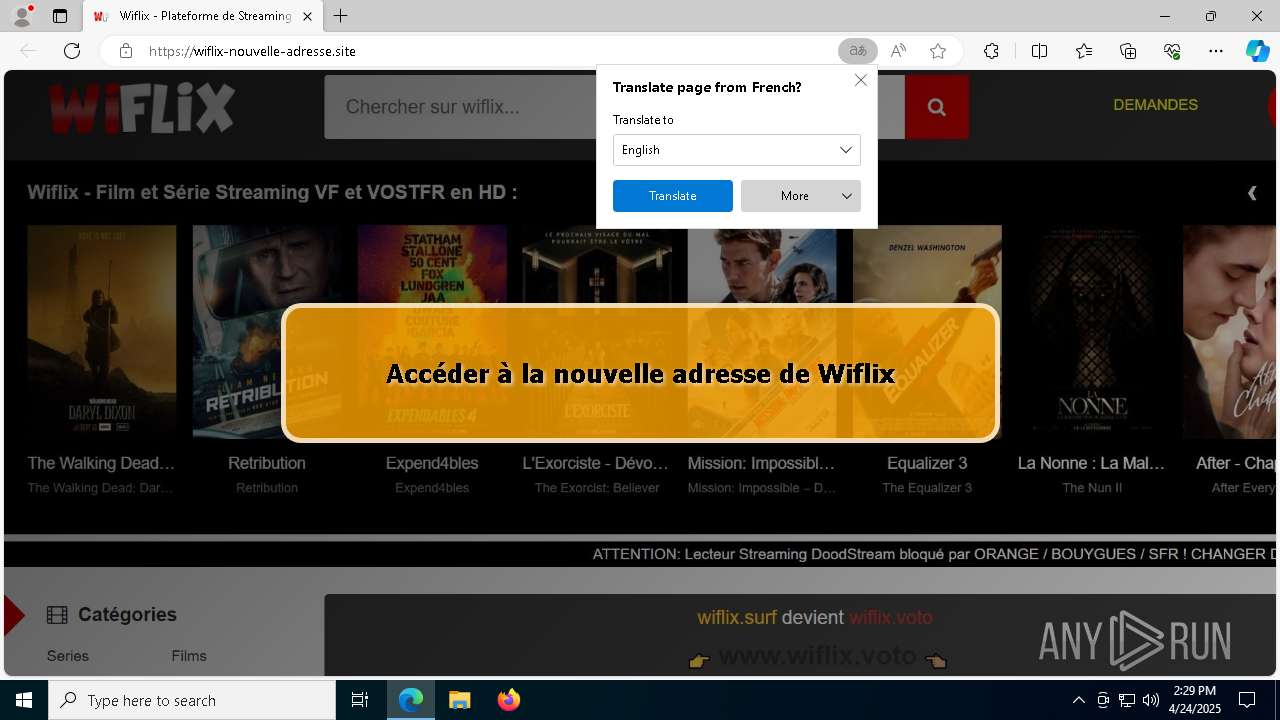Open Mission: Impossible title link
The image size is (1280, 720).
(x=761, y=463)
